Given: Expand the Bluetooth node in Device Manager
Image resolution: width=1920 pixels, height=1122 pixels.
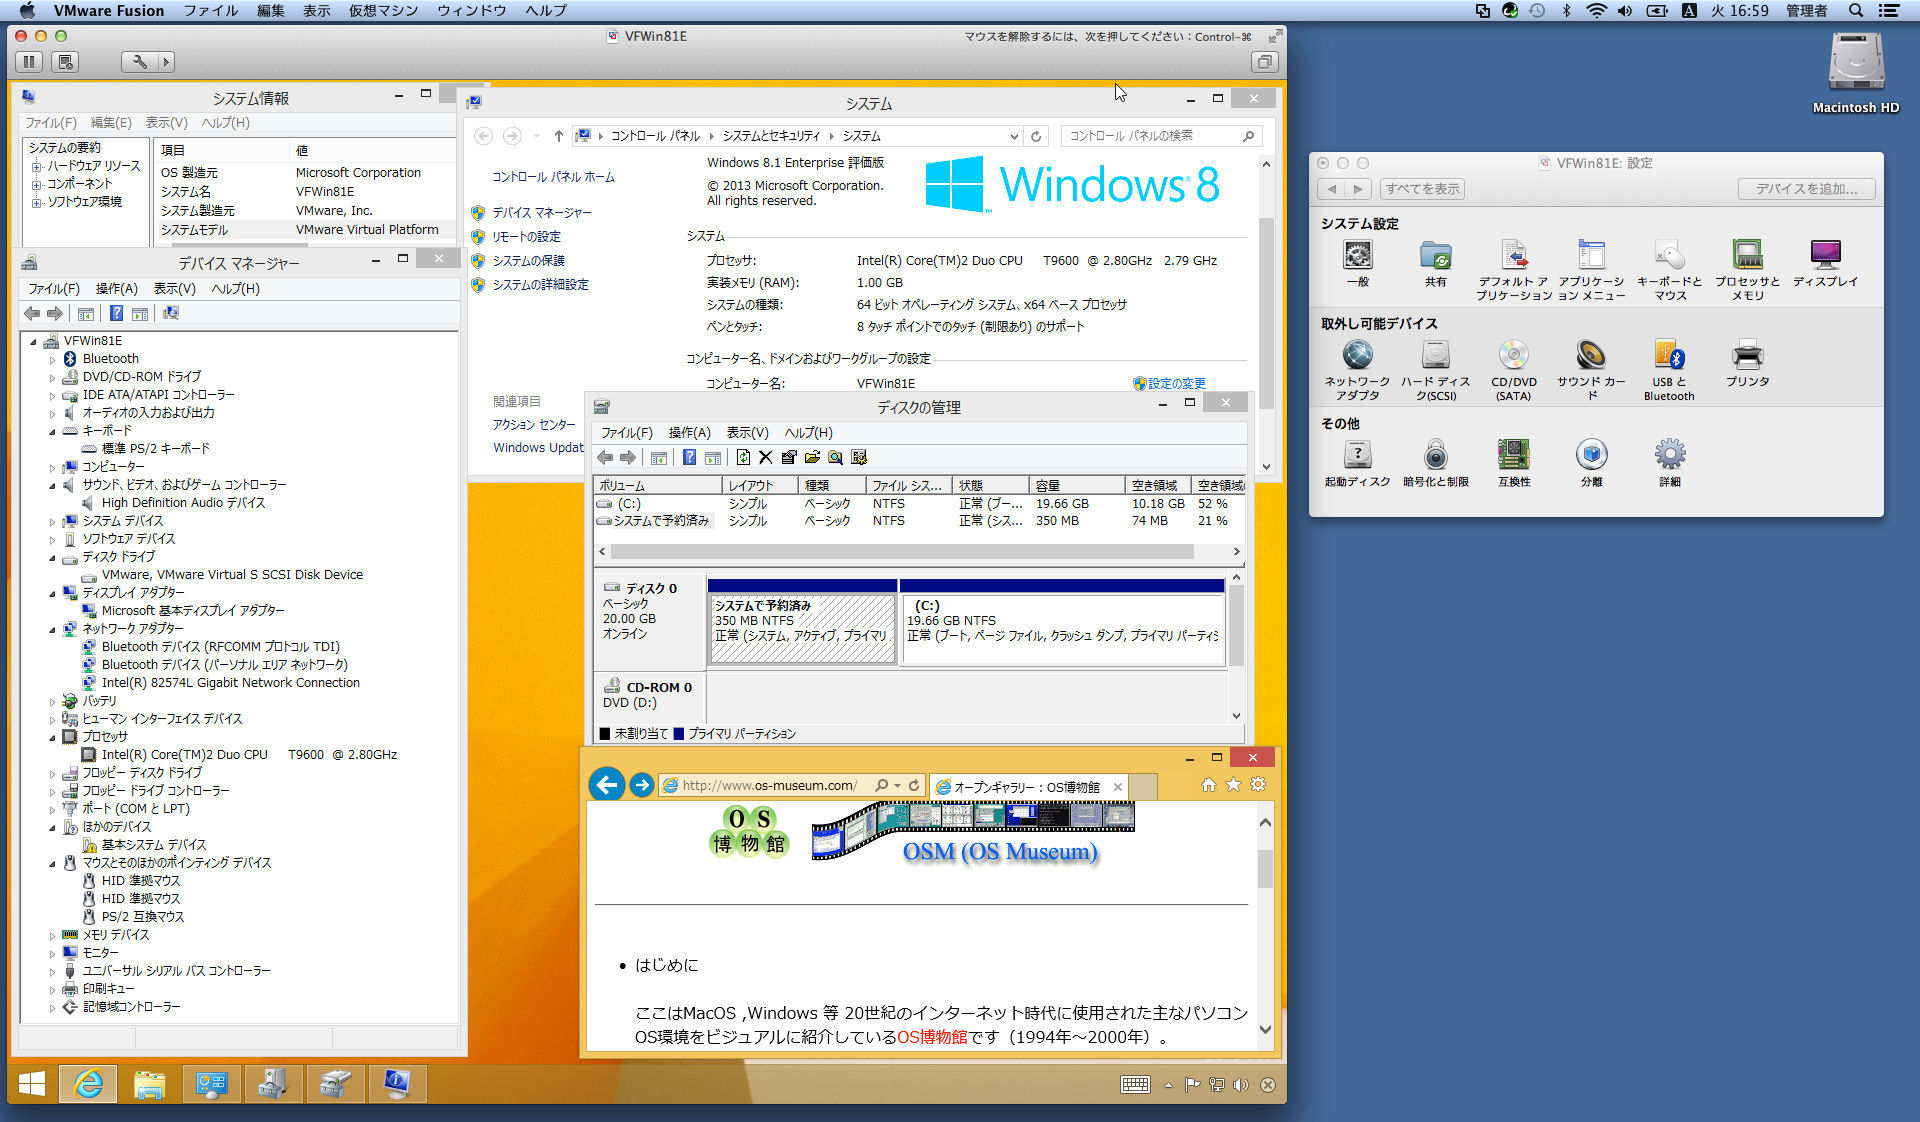Looking at the screenshot, I should pyautogui.click(x=52, y=359).
